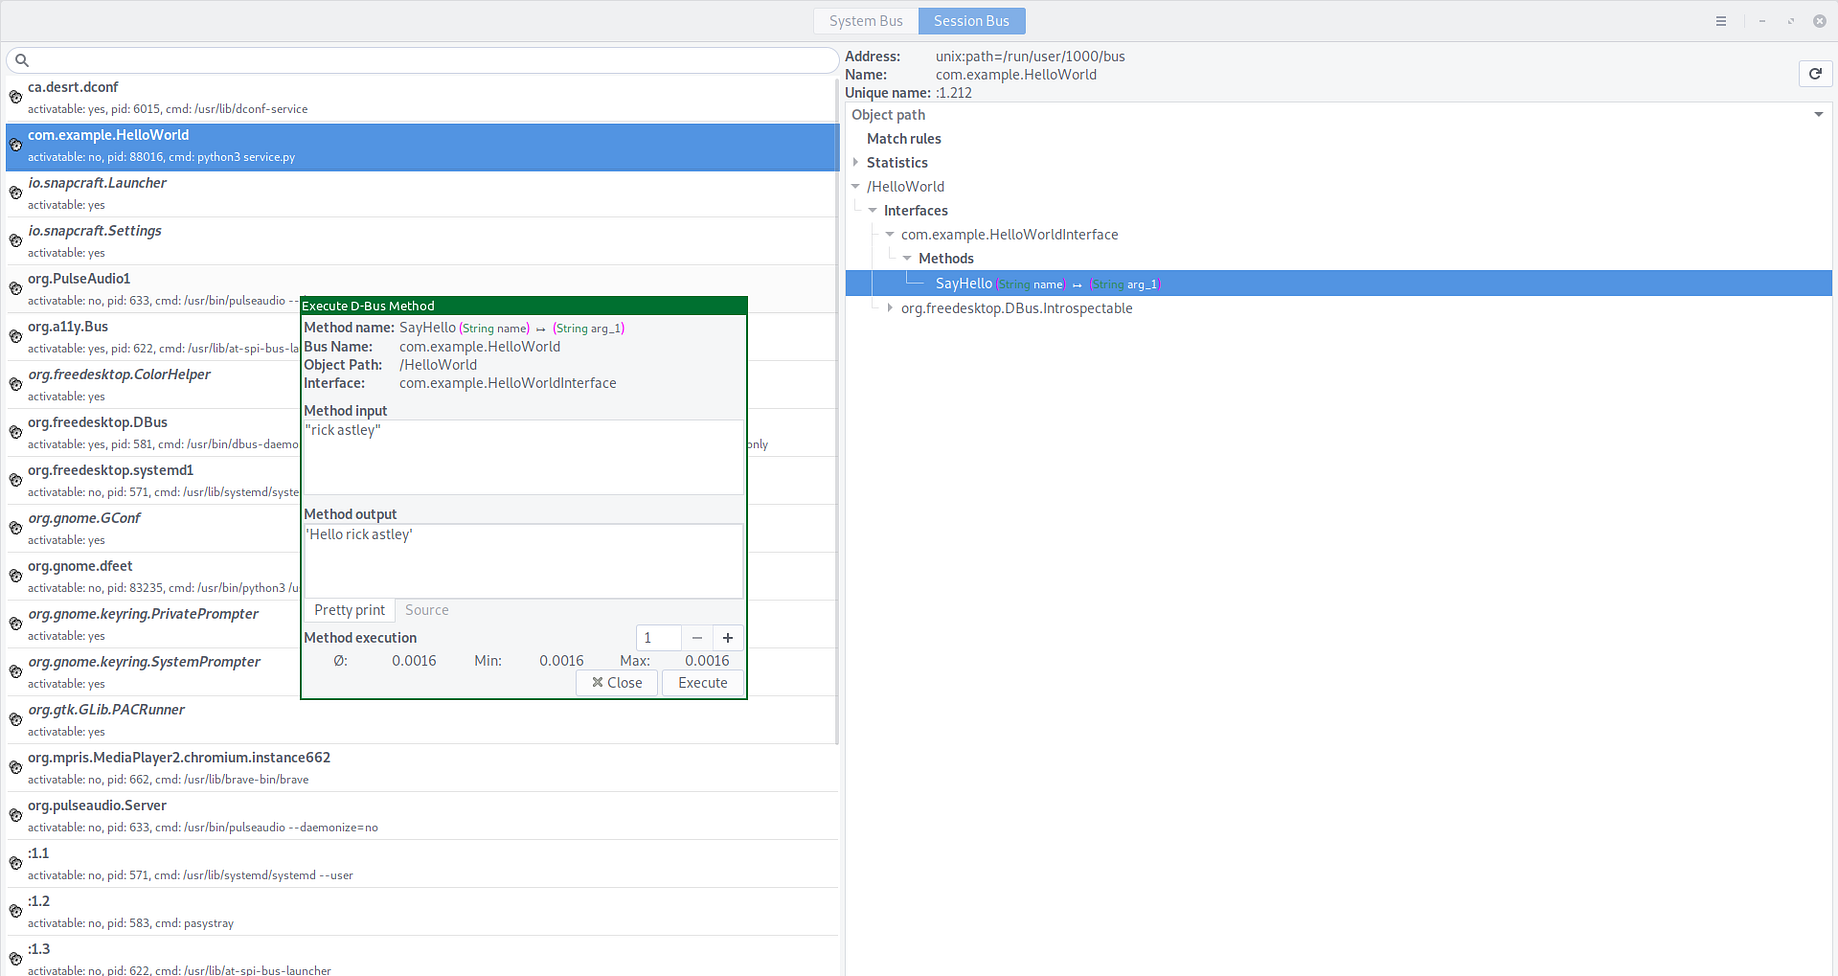Click inside the Method output text area
The height and width of the screenshot is (976, 1838).
coord(524,561)
